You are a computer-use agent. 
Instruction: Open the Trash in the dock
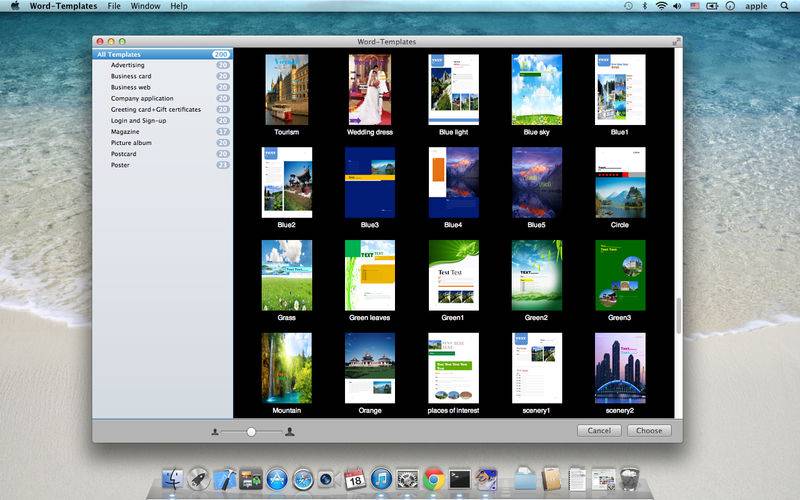[629, 479]
